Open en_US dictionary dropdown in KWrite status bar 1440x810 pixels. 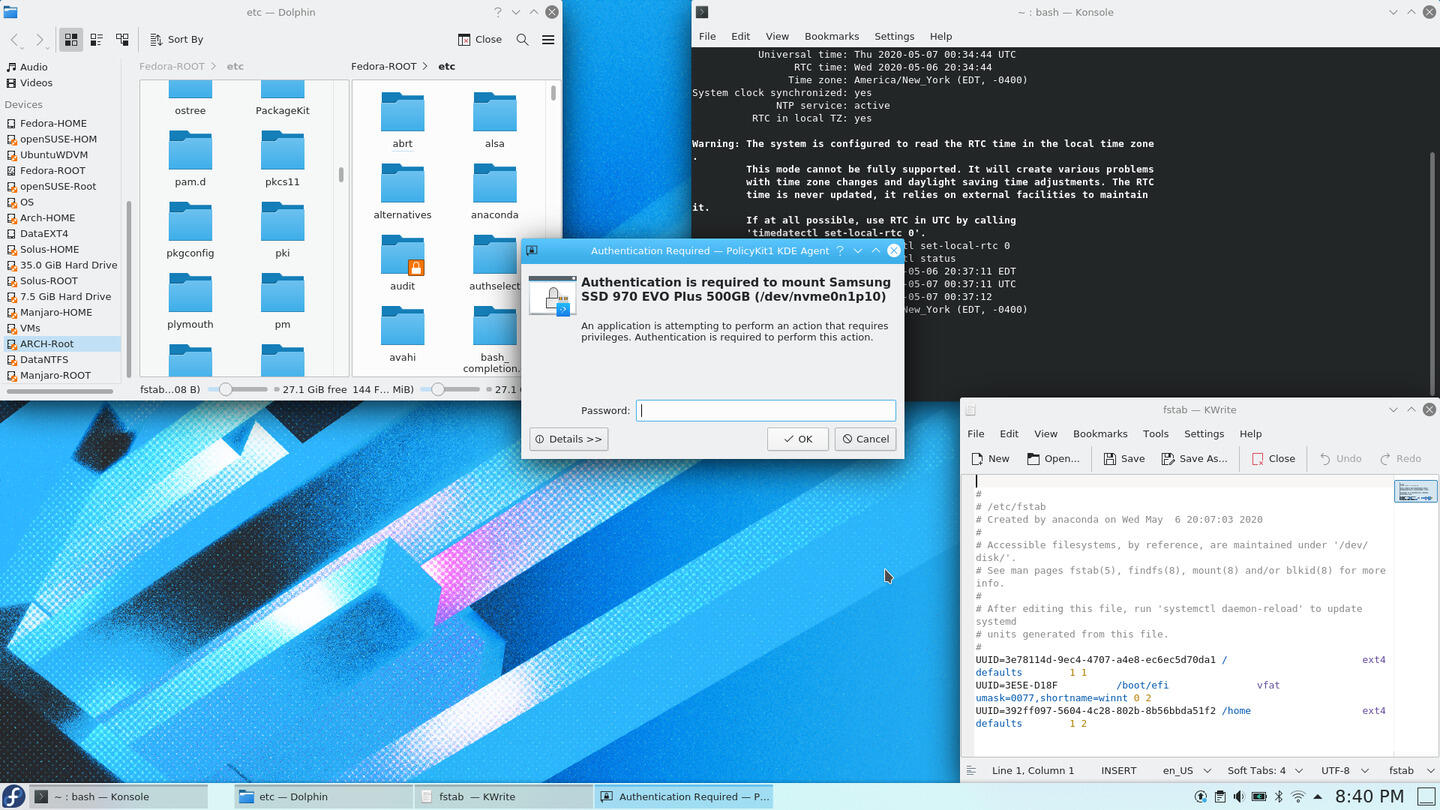[x=1187, y=771]
